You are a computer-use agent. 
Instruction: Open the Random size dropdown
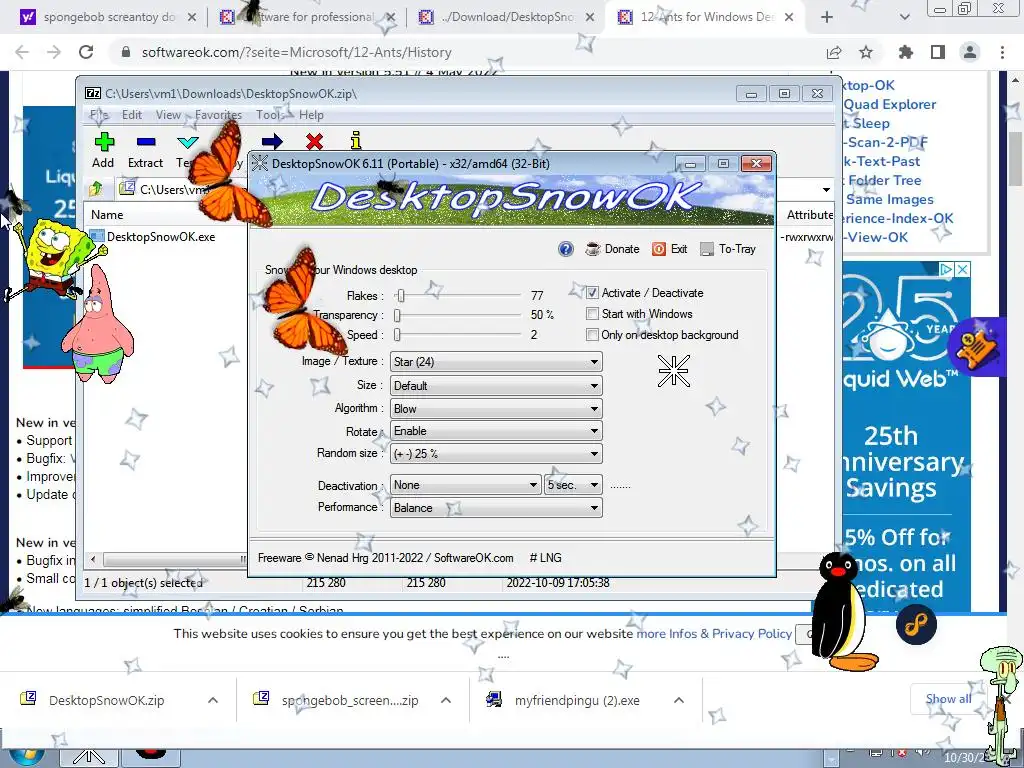[496, 453]
